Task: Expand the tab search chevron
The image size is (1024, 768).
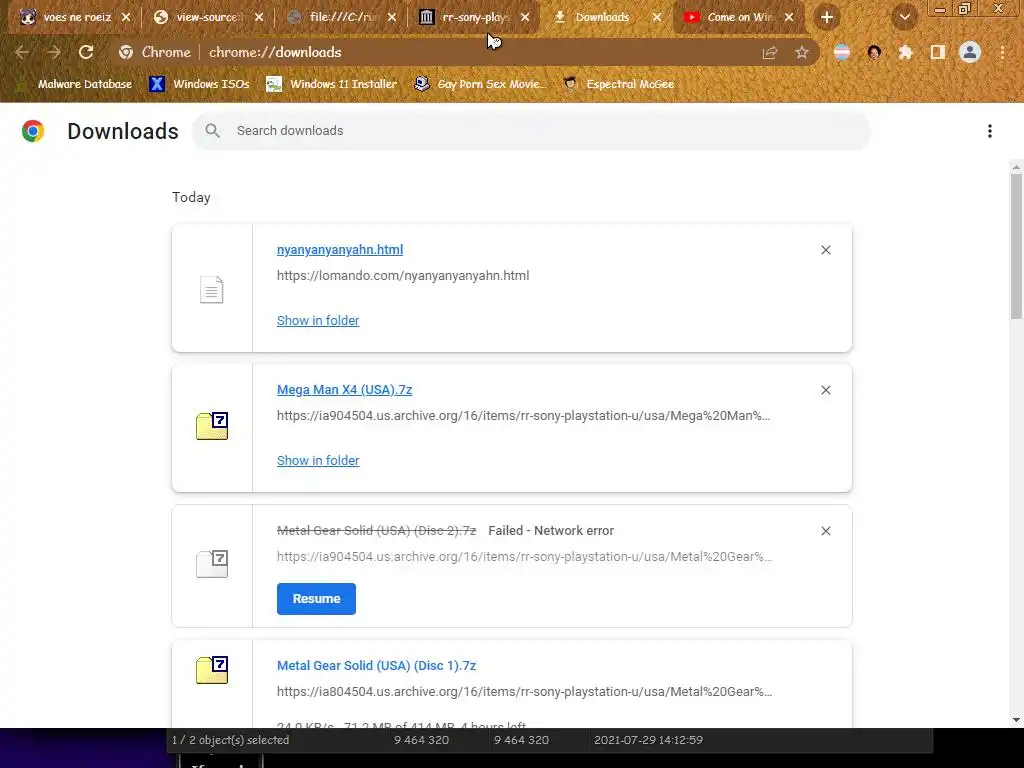Action: point(904,18)
